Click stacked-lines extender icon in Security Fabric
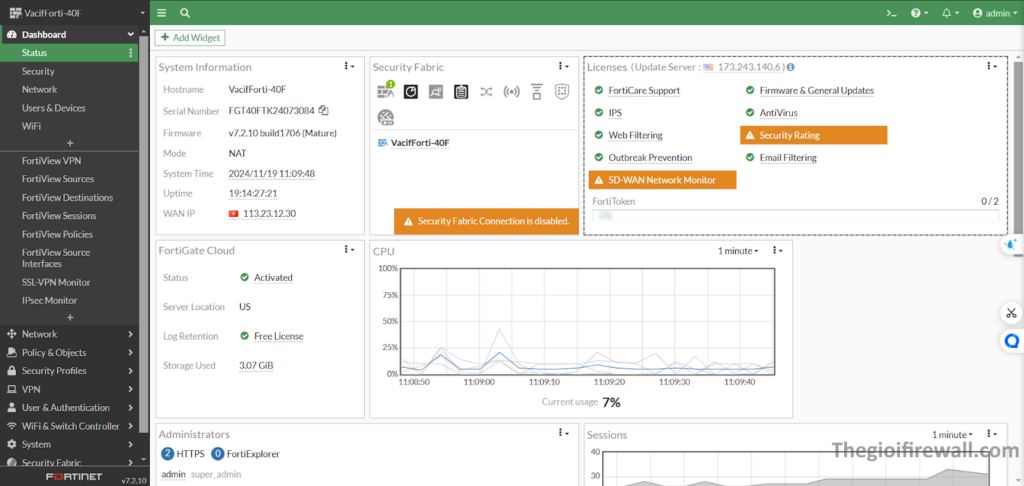The width and height of the screenshot is (1024, 486). tap(537, 91)
